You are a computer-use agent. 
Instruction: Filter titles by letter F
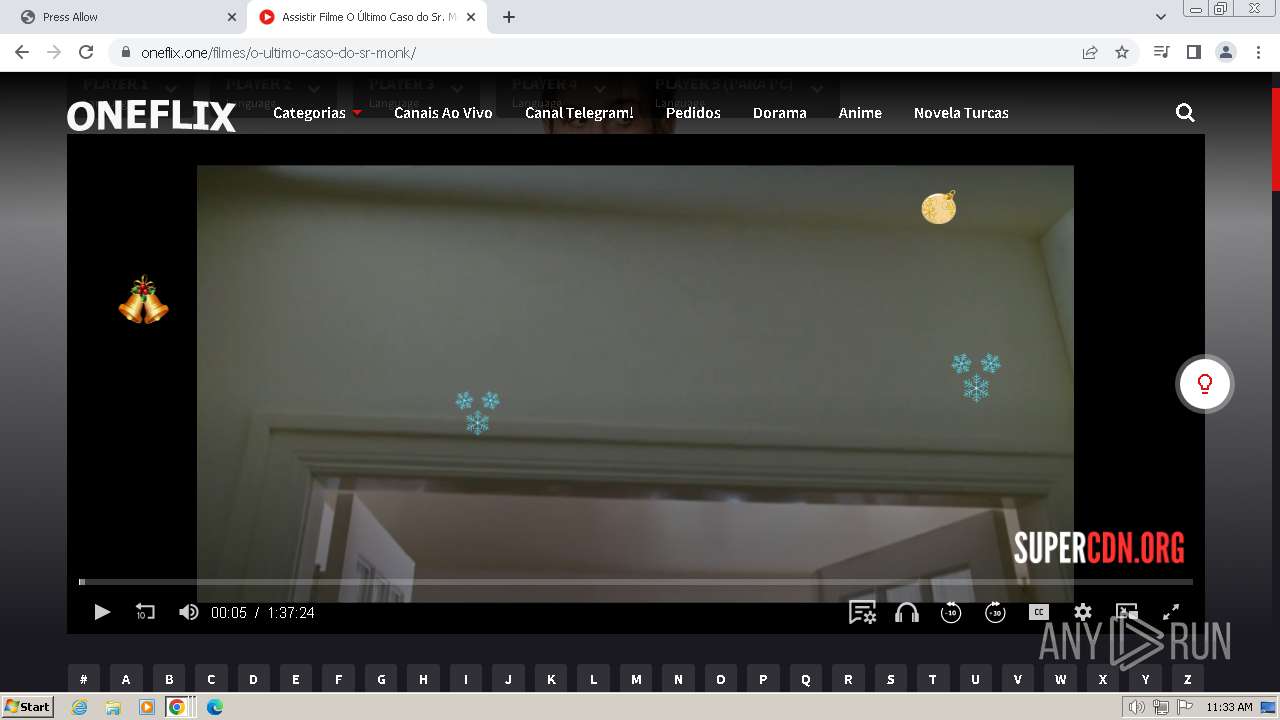338,679
